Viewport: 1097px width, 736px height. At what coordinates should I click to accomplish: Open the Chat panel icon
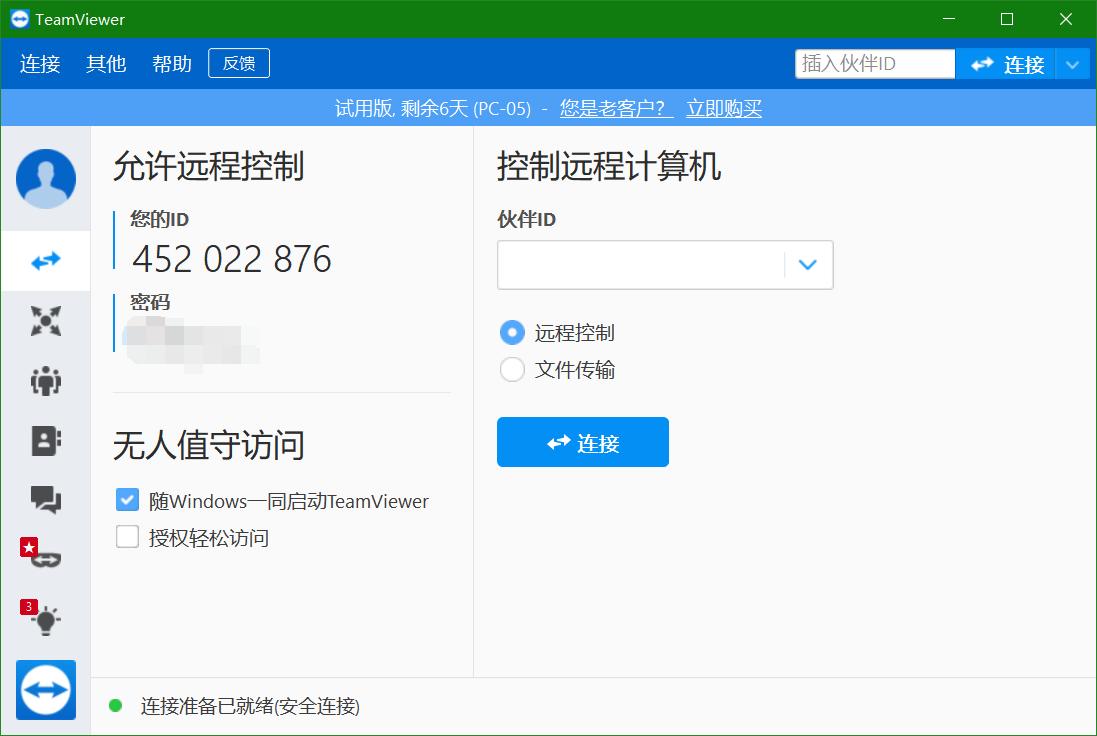tap(45, 499)
